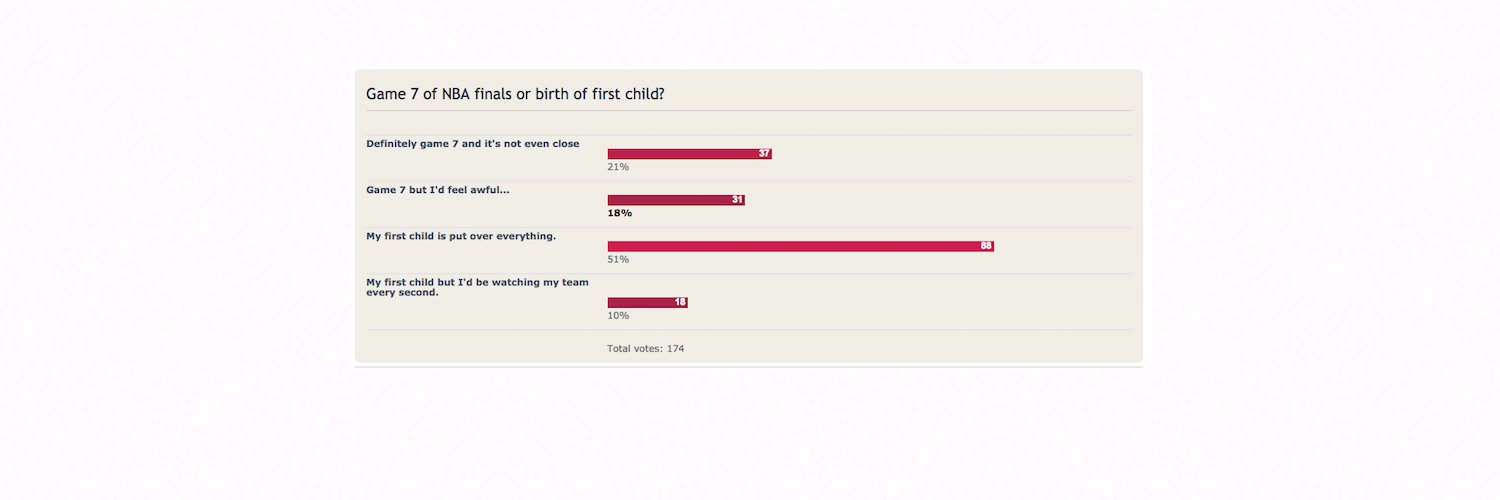This screenshot has height=500, width=1500.
Task: Click the number 31 on the second bar
Action: point(737,200)
